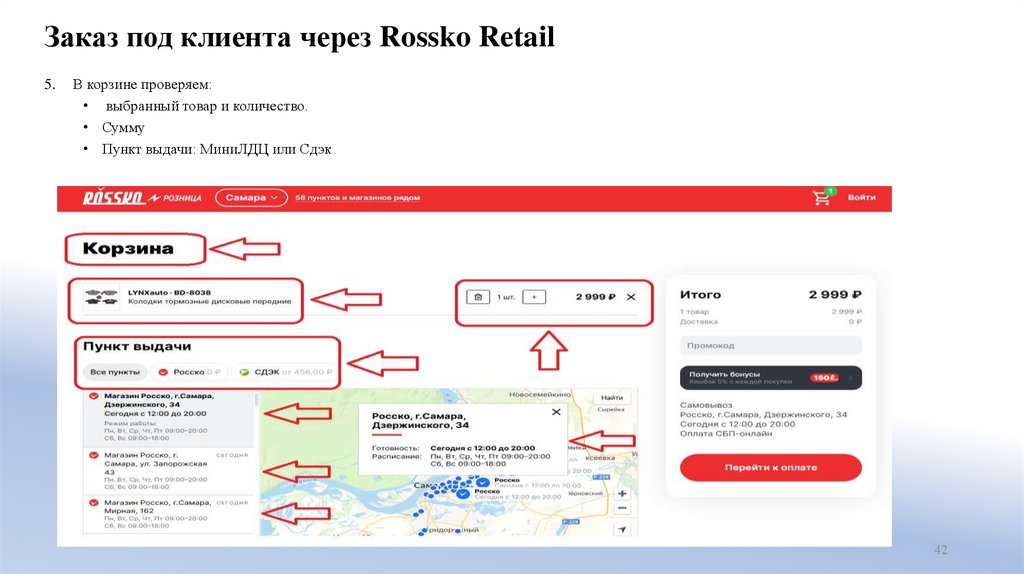Click the pickup list scrollbar
The image size is (1024, 574).
(256, 400)
